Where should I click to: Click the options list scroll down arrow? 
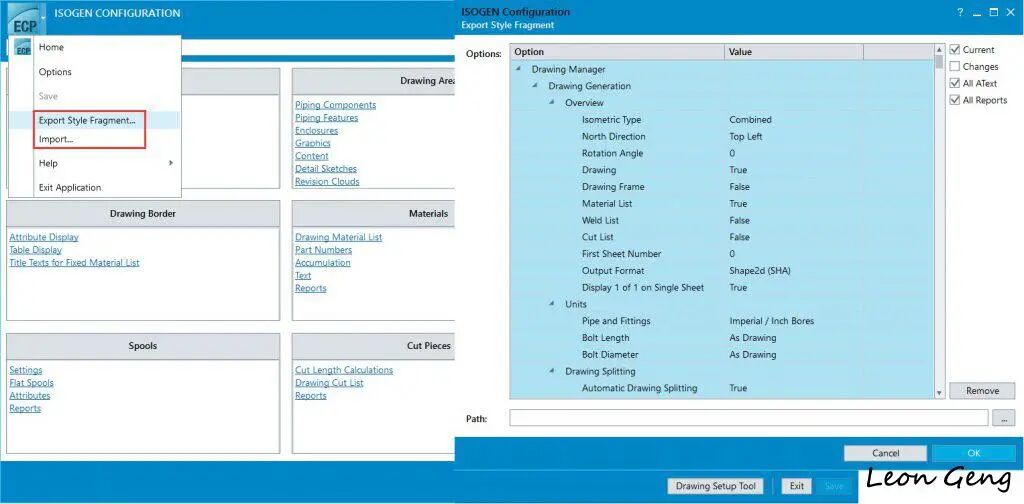tap(940, 394)
